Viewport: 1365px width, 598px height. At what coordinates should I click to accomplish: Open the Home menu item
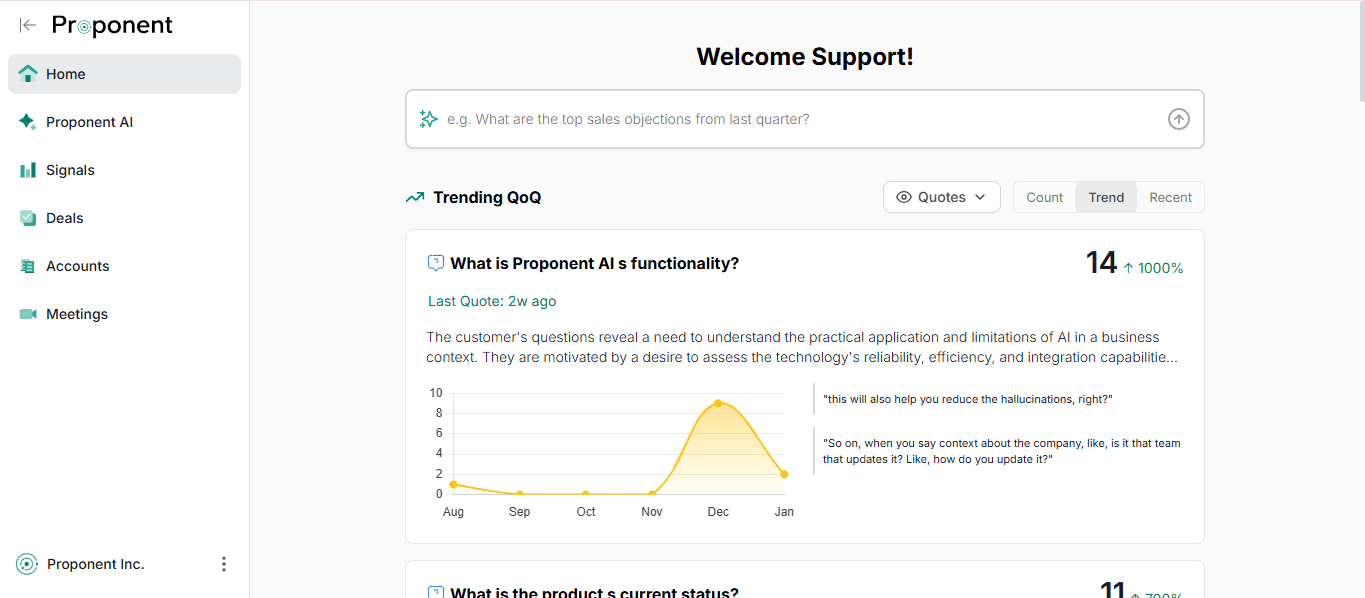tap(124, 74)
